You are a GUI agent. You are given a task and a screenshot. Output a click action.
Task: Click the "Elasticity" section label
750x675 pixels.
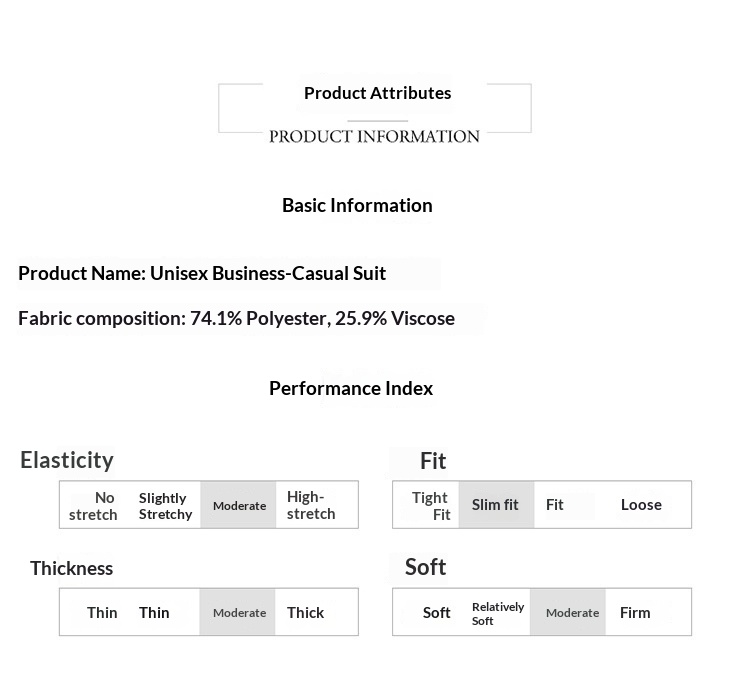click(x=67, y=460)
